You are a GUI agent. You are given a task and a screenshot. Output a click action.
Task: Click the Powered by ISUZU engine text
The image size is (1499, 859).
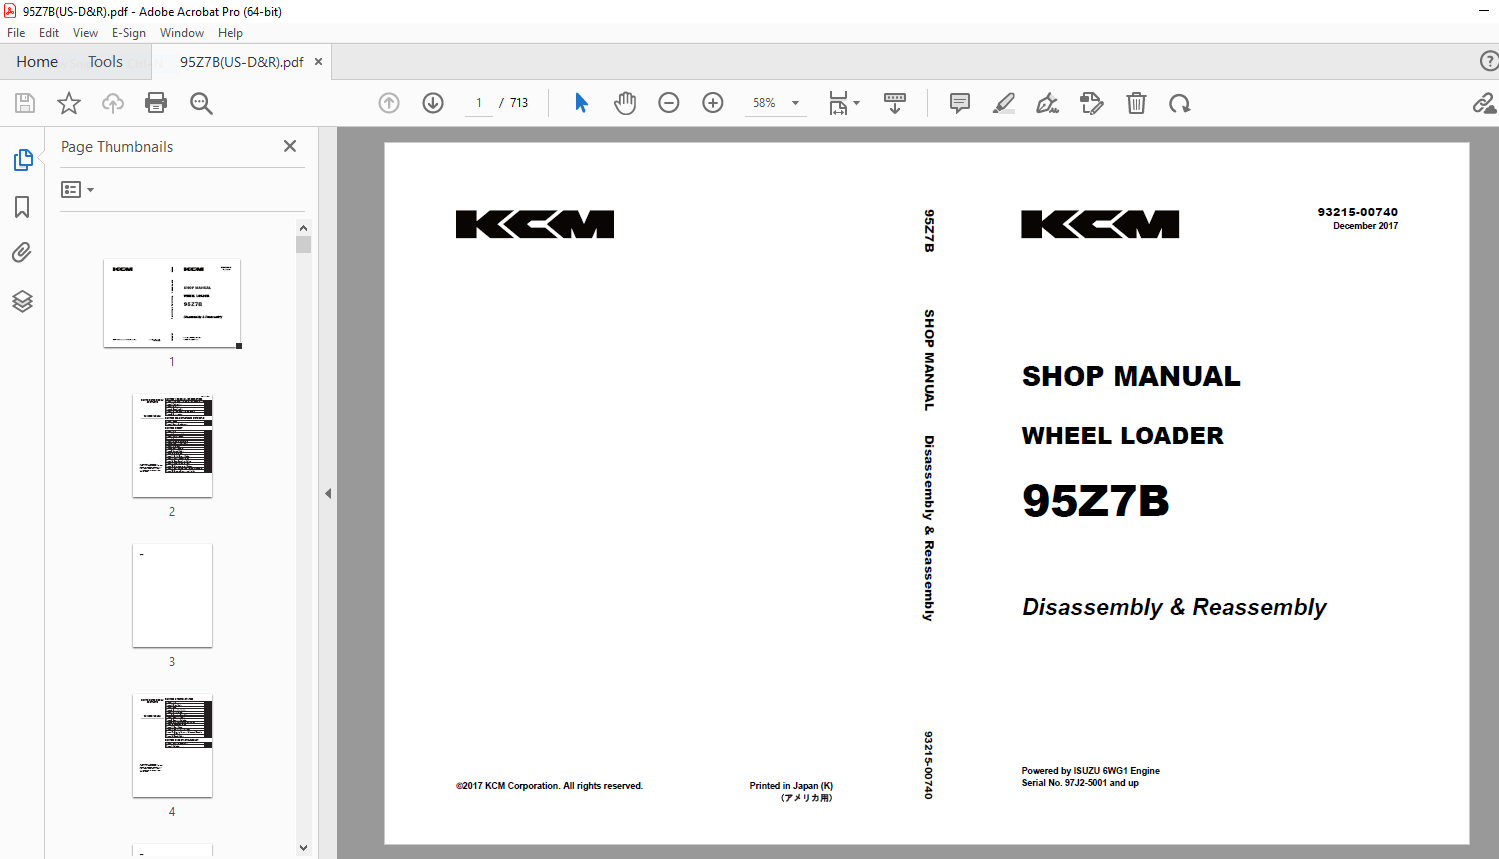[1091, 771]
